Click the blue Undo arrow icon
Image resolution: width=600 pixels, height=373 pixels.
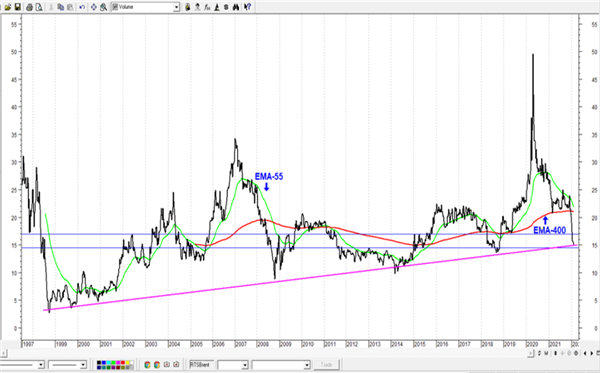[x=82, y=7]
